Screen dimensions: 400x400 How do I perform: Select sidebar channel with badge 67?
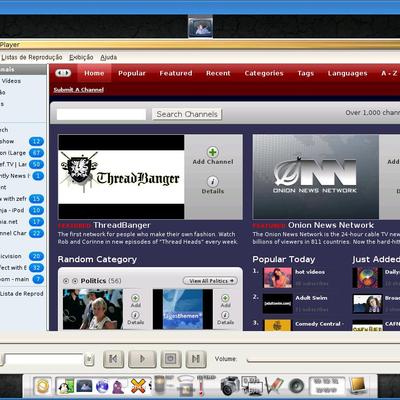22,153
